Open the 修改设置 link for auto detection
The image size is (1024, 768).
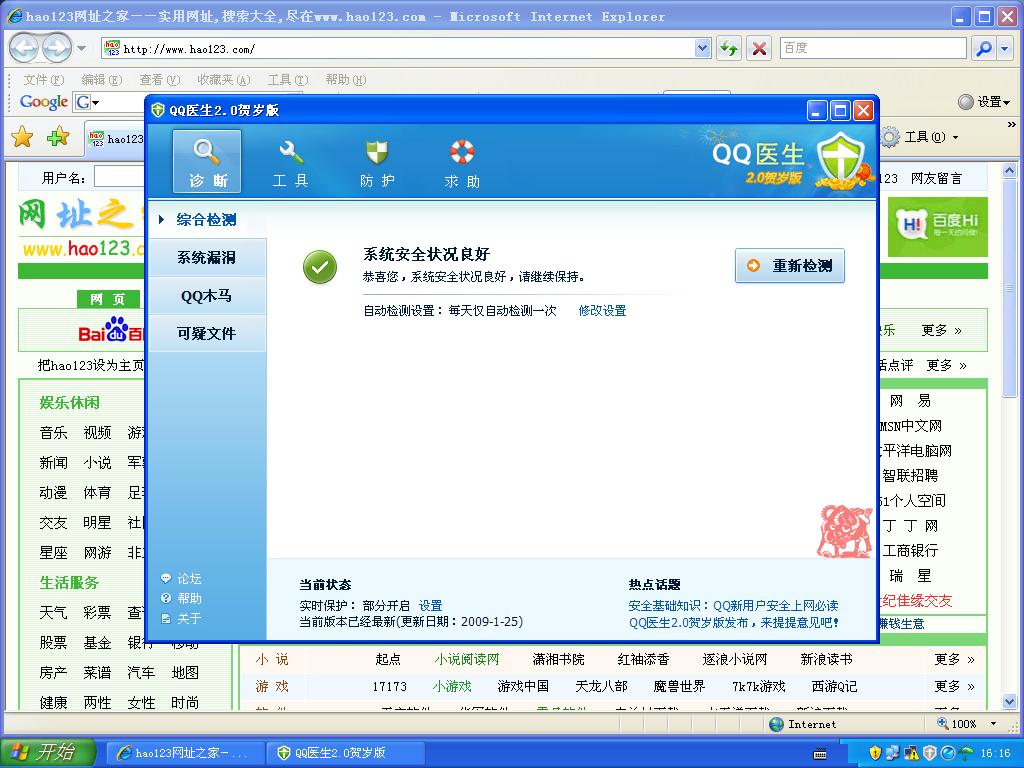[x=602, y=311]
